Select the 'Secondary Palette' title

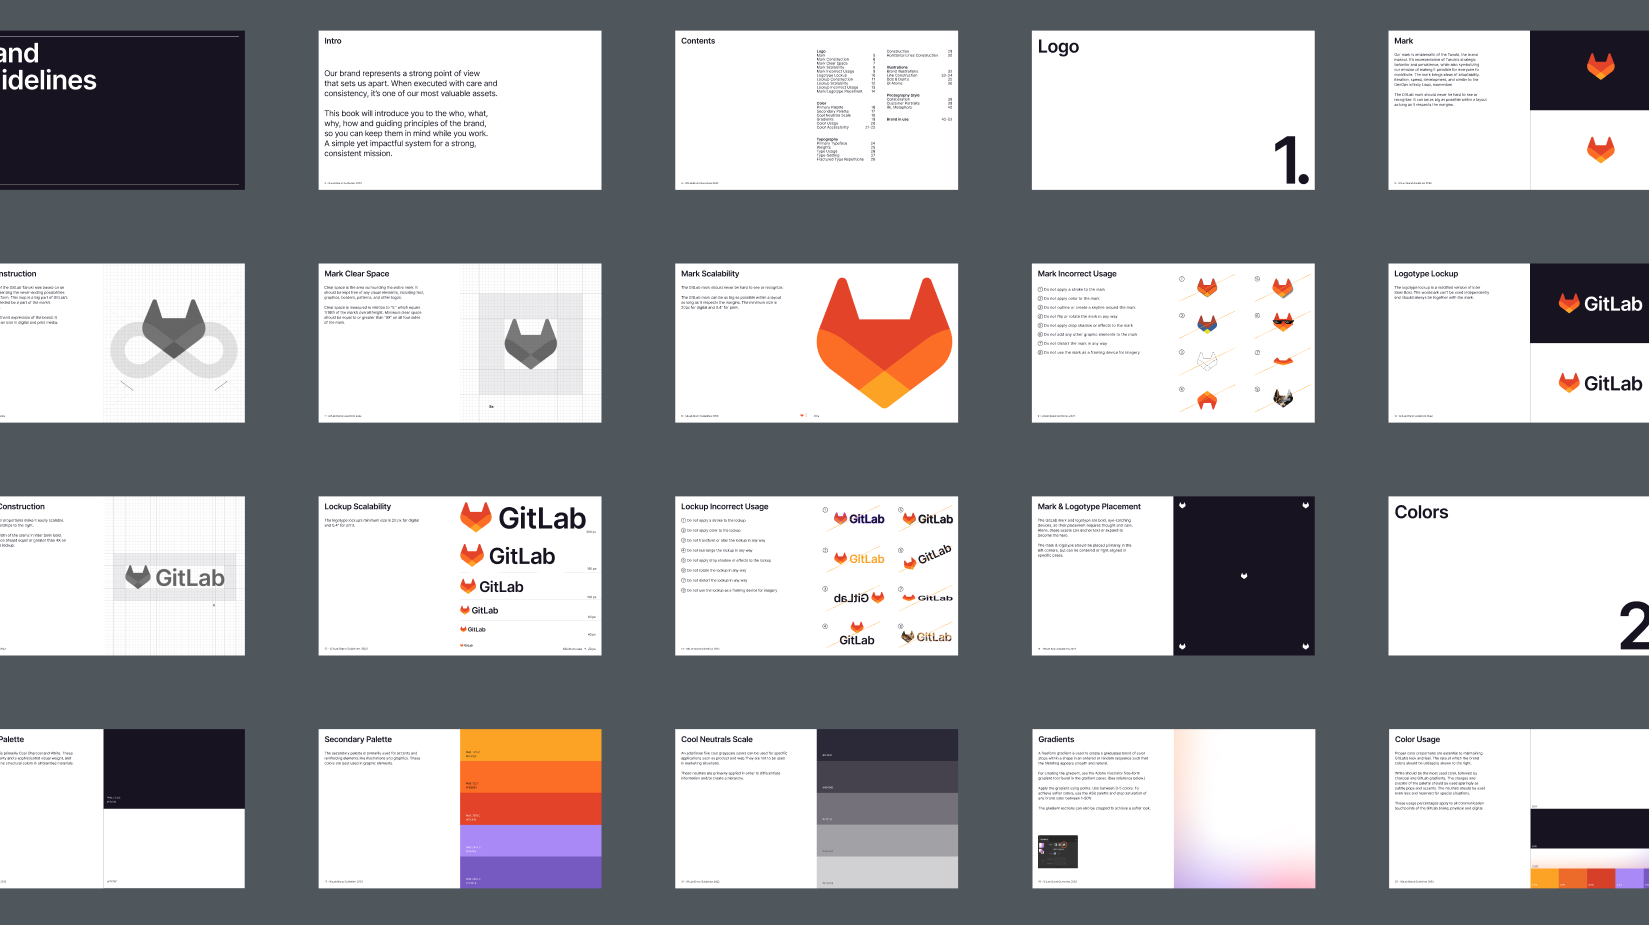point(358,740)
